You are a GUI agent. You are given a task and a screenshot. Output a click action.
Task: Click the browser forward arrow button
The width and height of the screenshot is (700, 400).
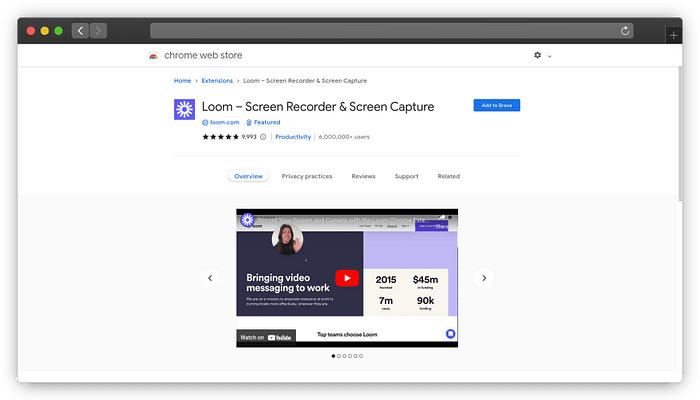98,31
